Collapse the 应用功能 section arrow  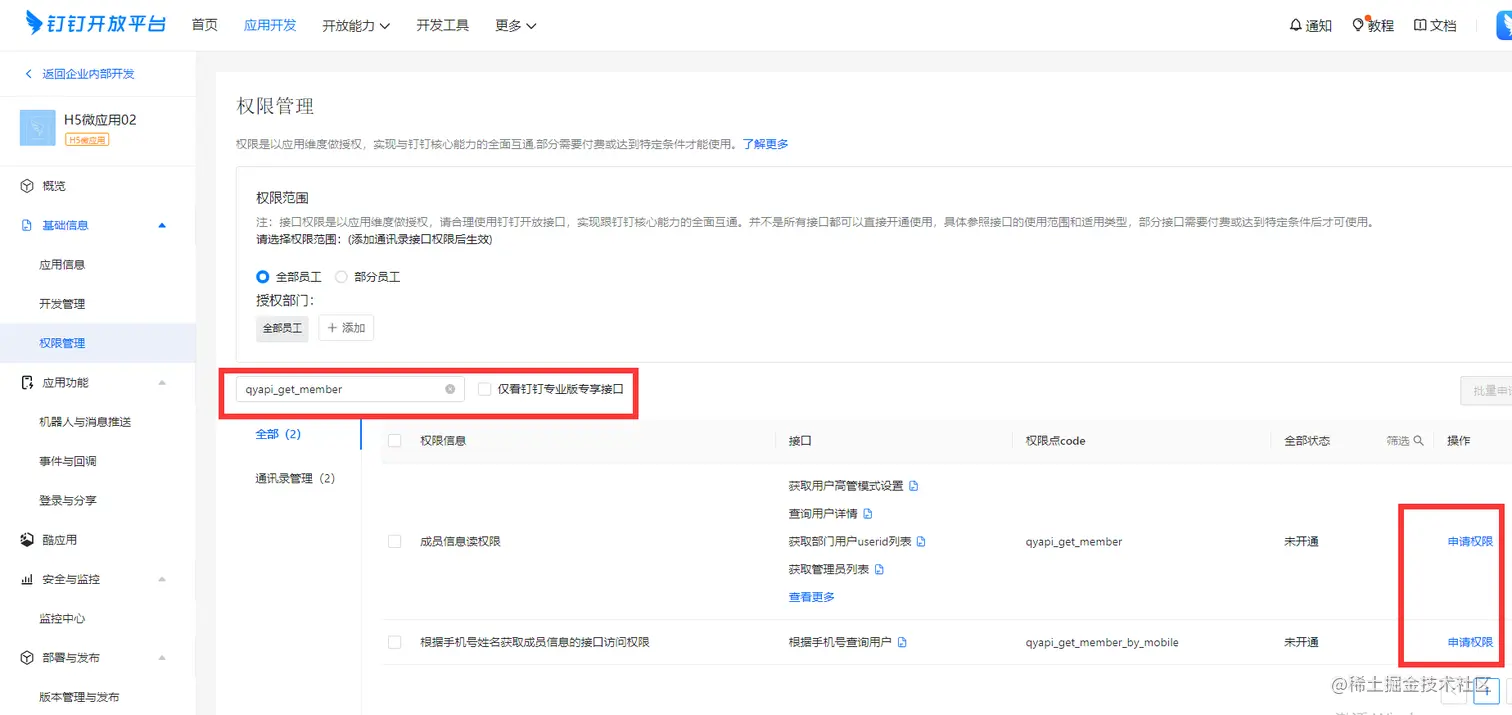(162, 383)
